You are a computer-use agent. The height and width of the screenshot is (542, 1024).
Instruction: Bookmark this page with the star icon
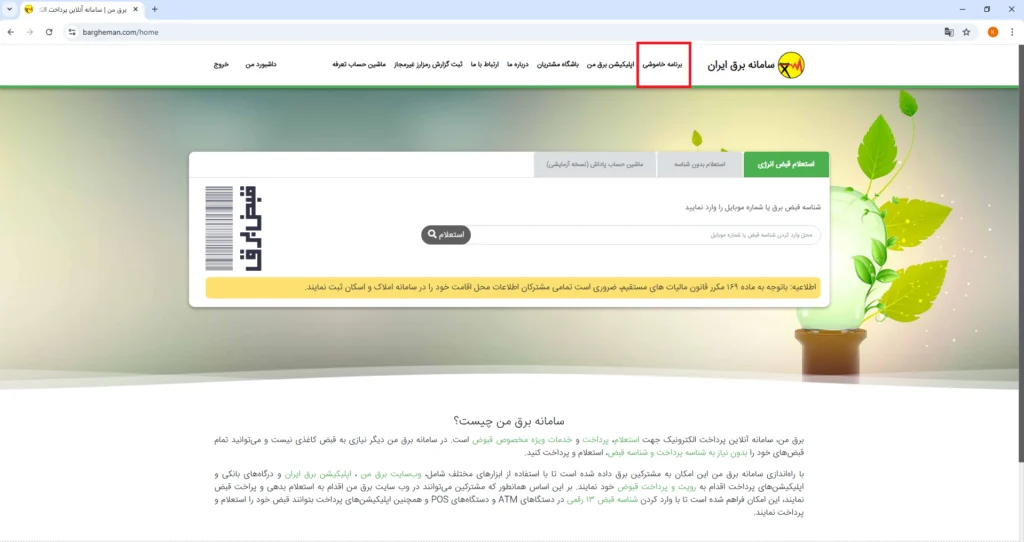pos(966,32)
